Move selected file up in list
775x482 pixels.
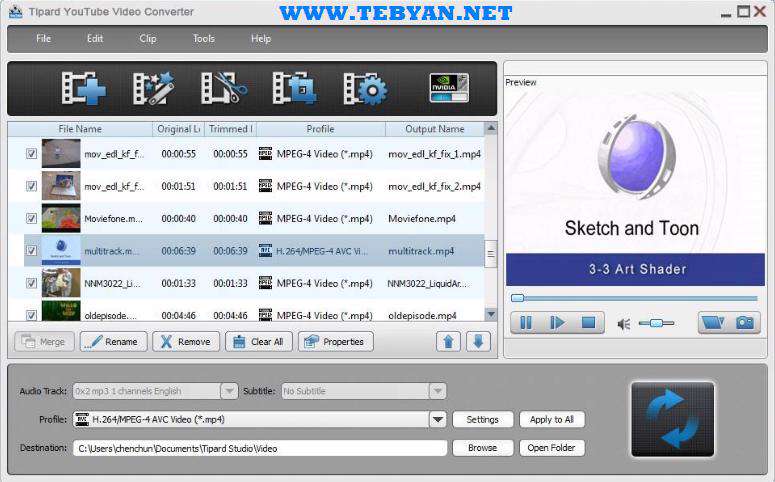[x=448, y=342]
